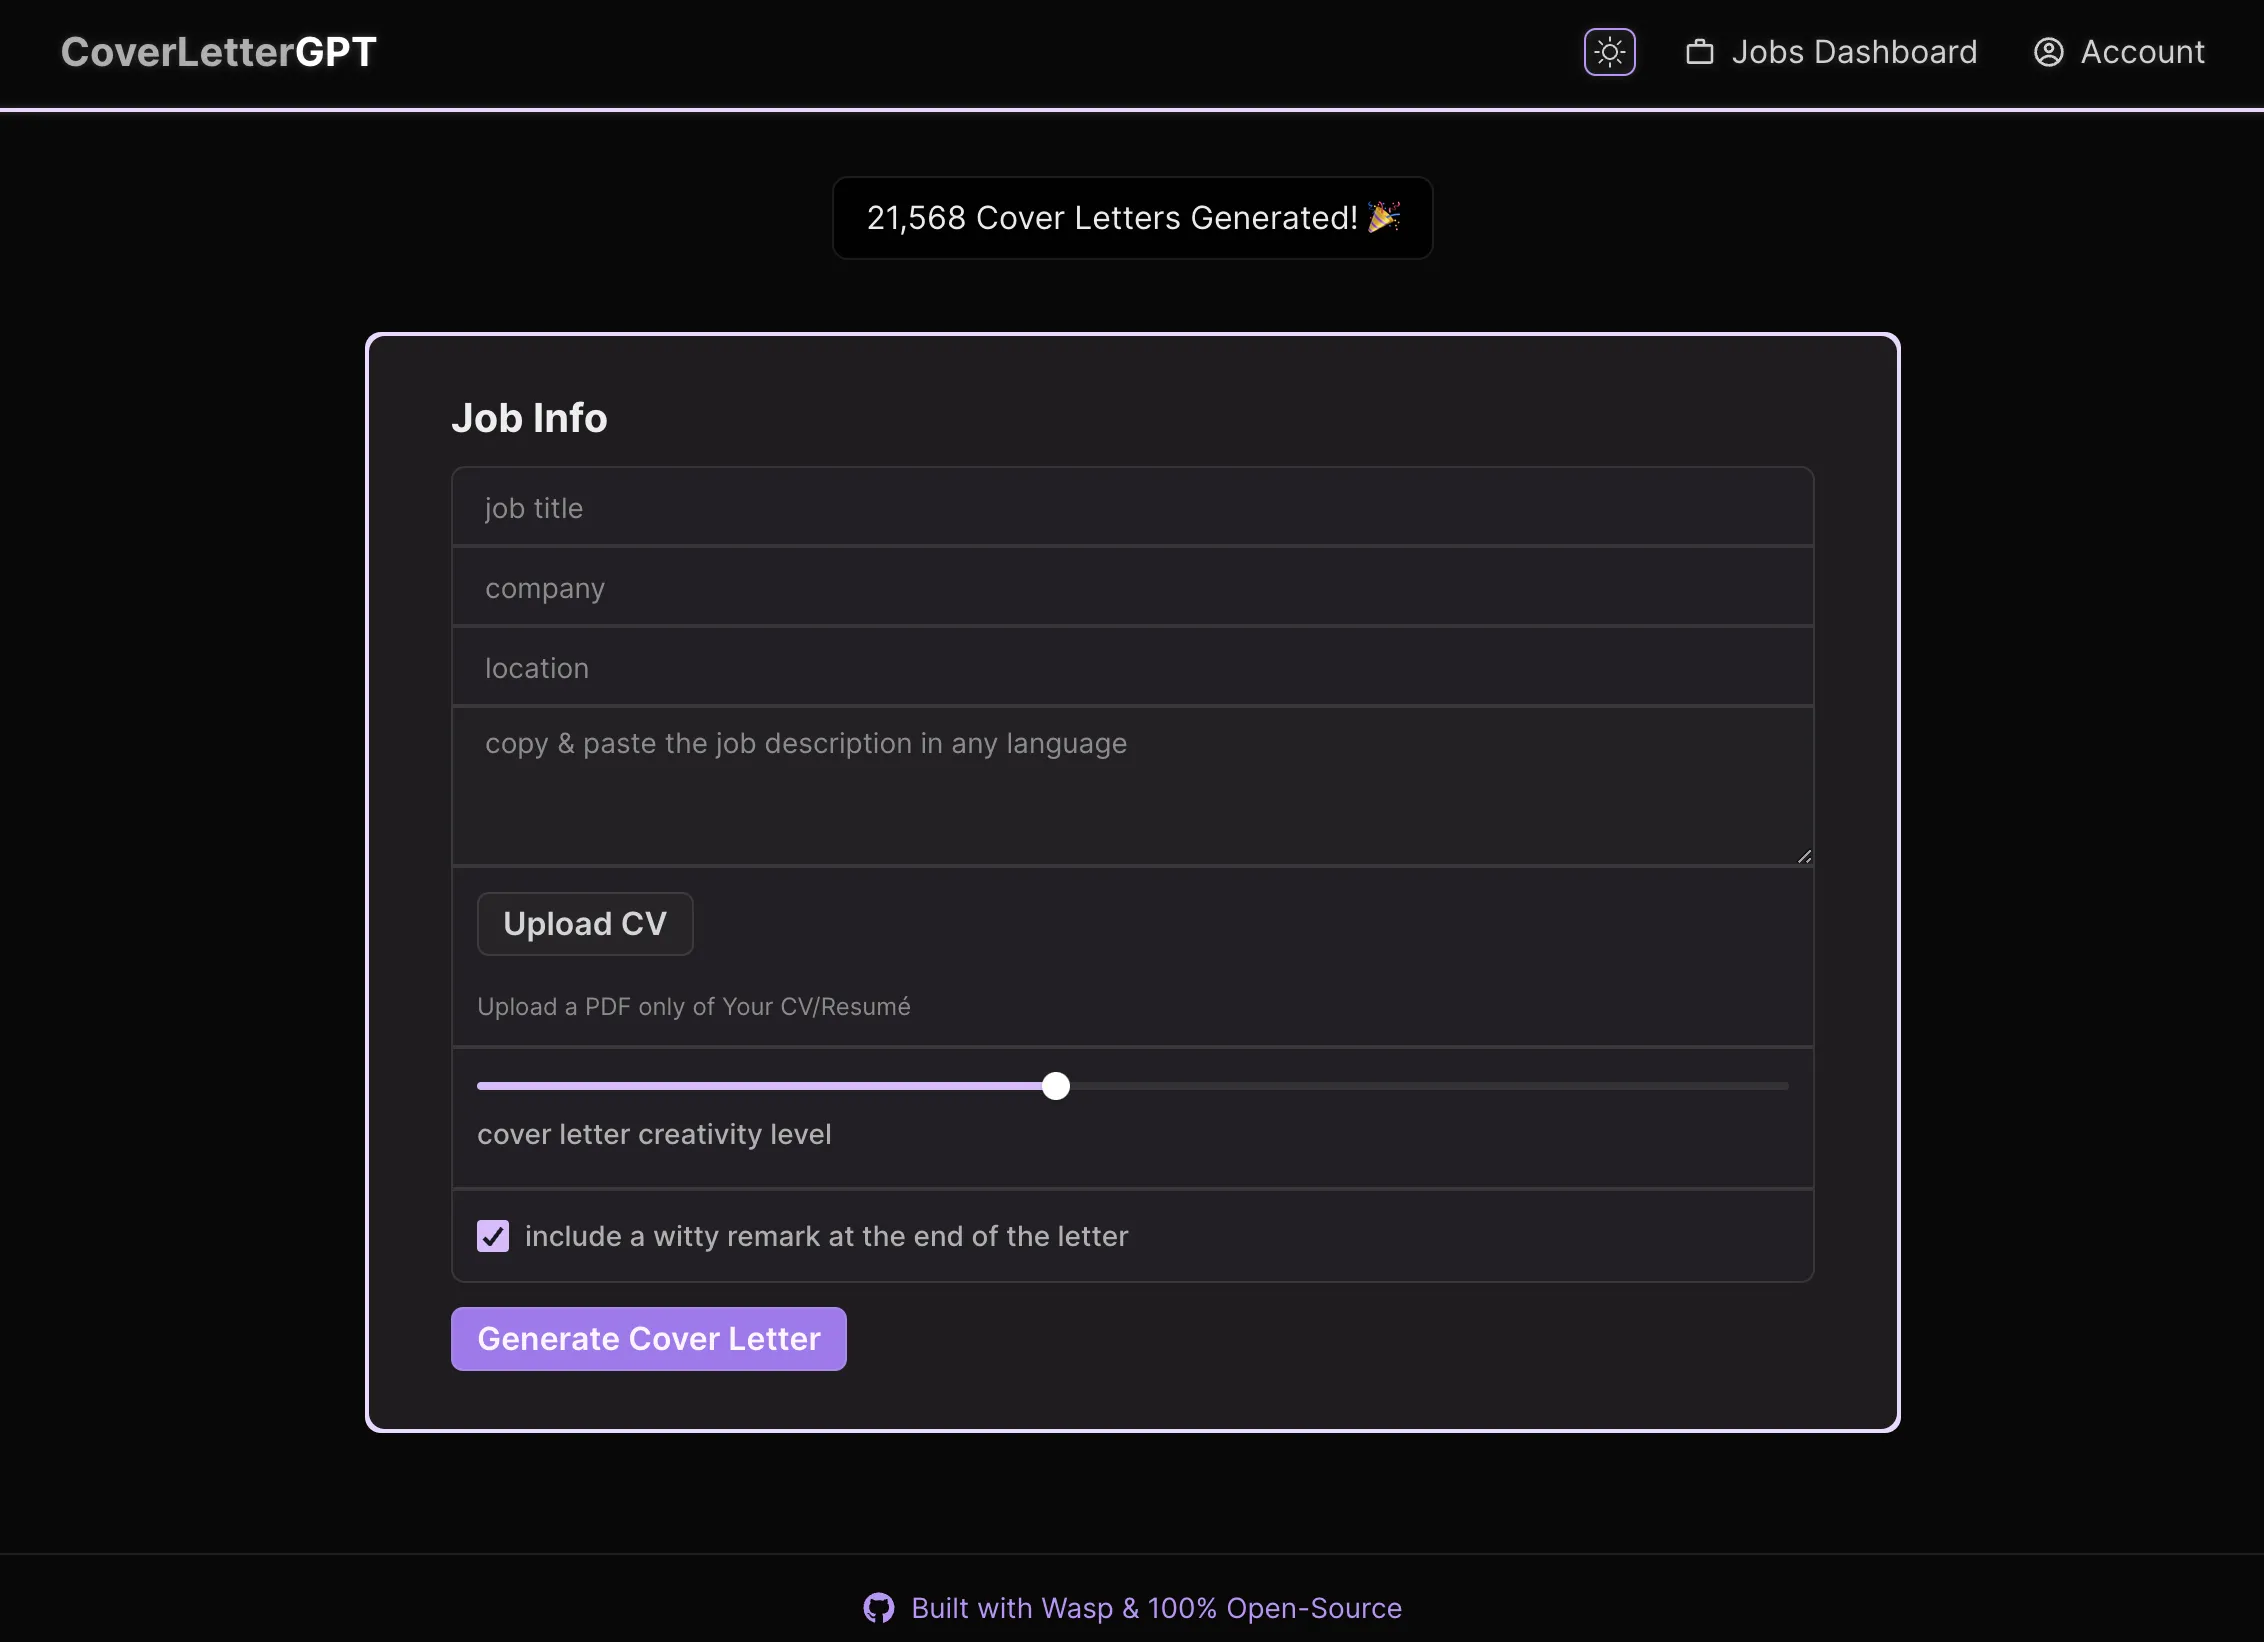This screenshot has height=1642, width=2264.
Task: Click Generate Cover Letter
Action: point(648,1338)
